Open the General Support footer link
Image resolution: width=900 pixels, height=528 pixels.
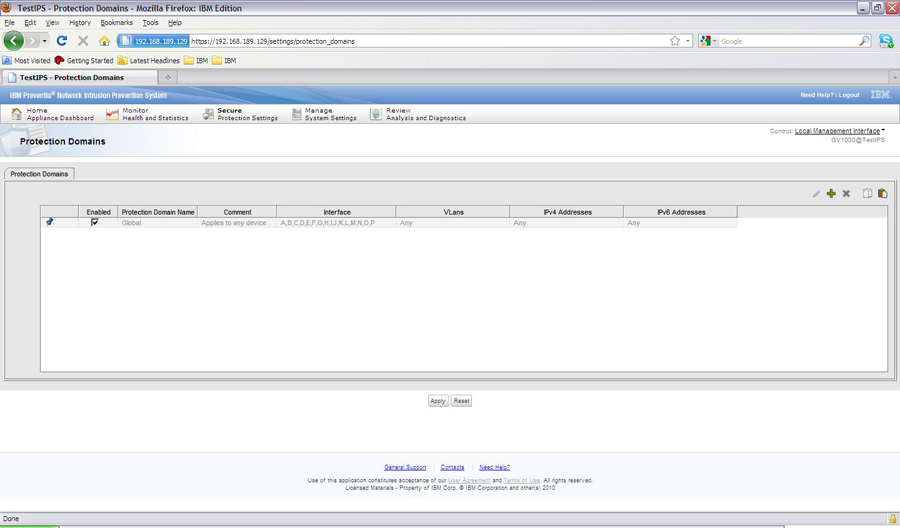click(x=405, y=467)
